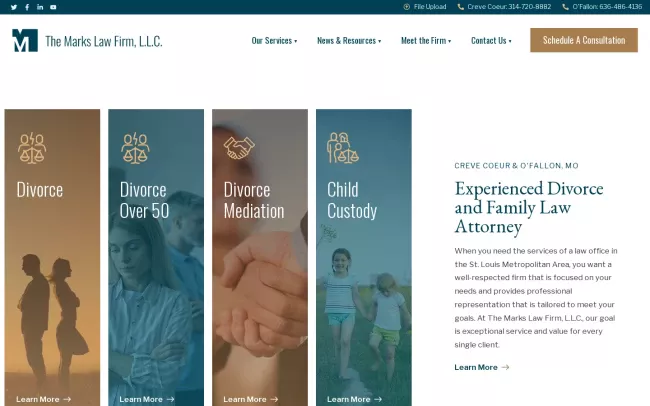
Task: Call the O'Fallon phone number
Action: 602,7
